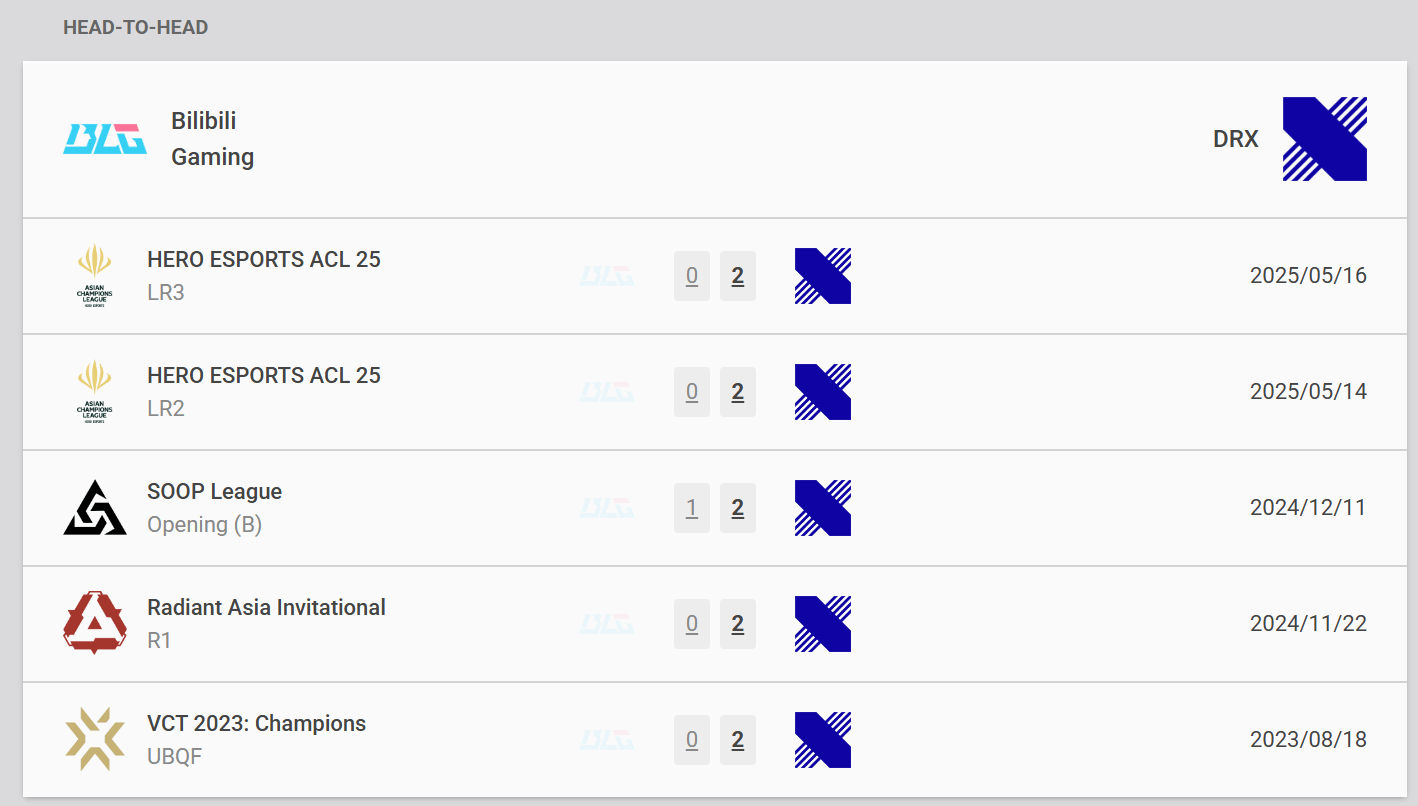Viewport: 1418px width, 806px height.
Task: Click the Asian Champions League icon for LR3
Action: point(95,275)
